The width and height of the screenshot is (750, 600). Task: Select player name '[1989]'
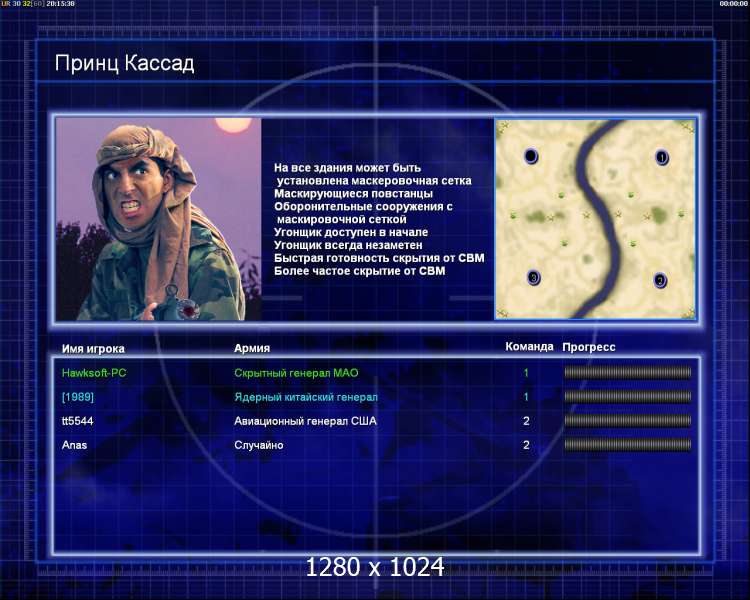pos(78,397)
